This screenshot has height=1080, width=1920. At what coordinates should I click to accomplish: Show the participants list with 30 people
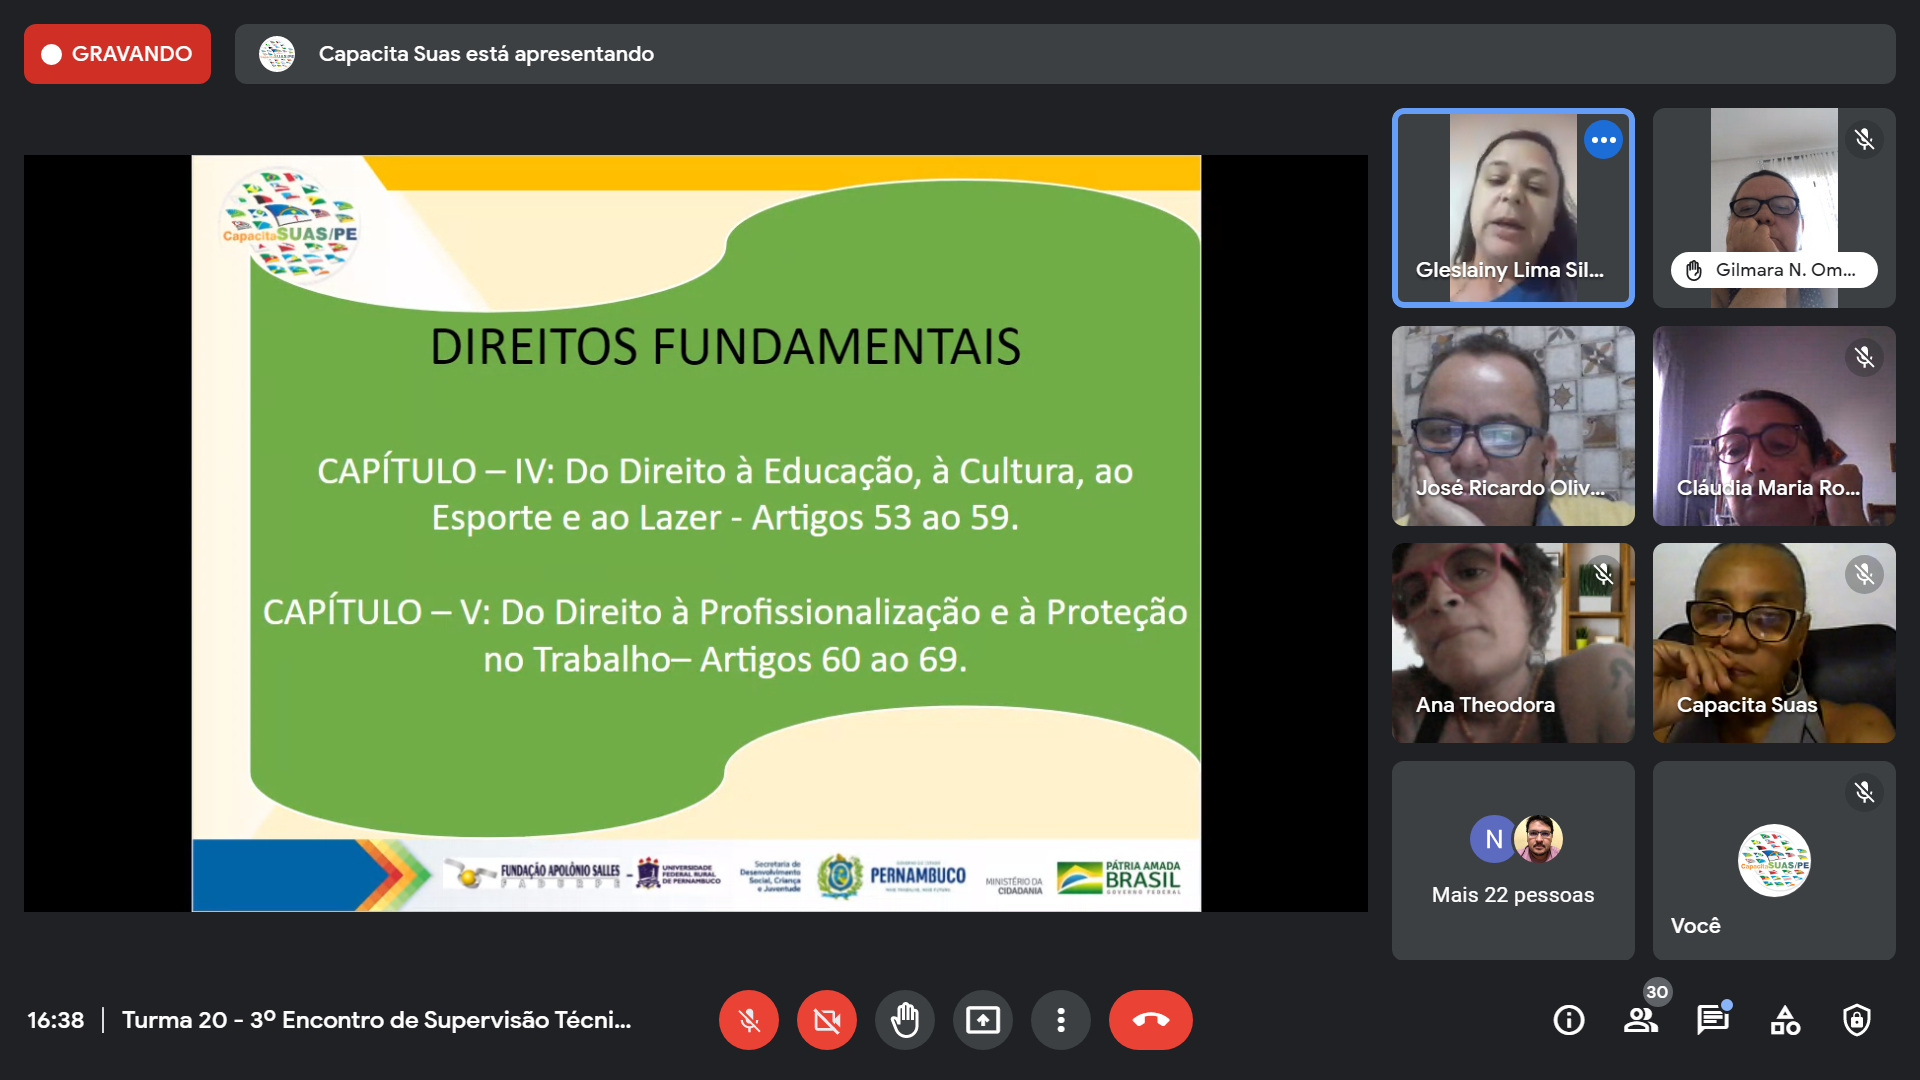(1640, 1020)
